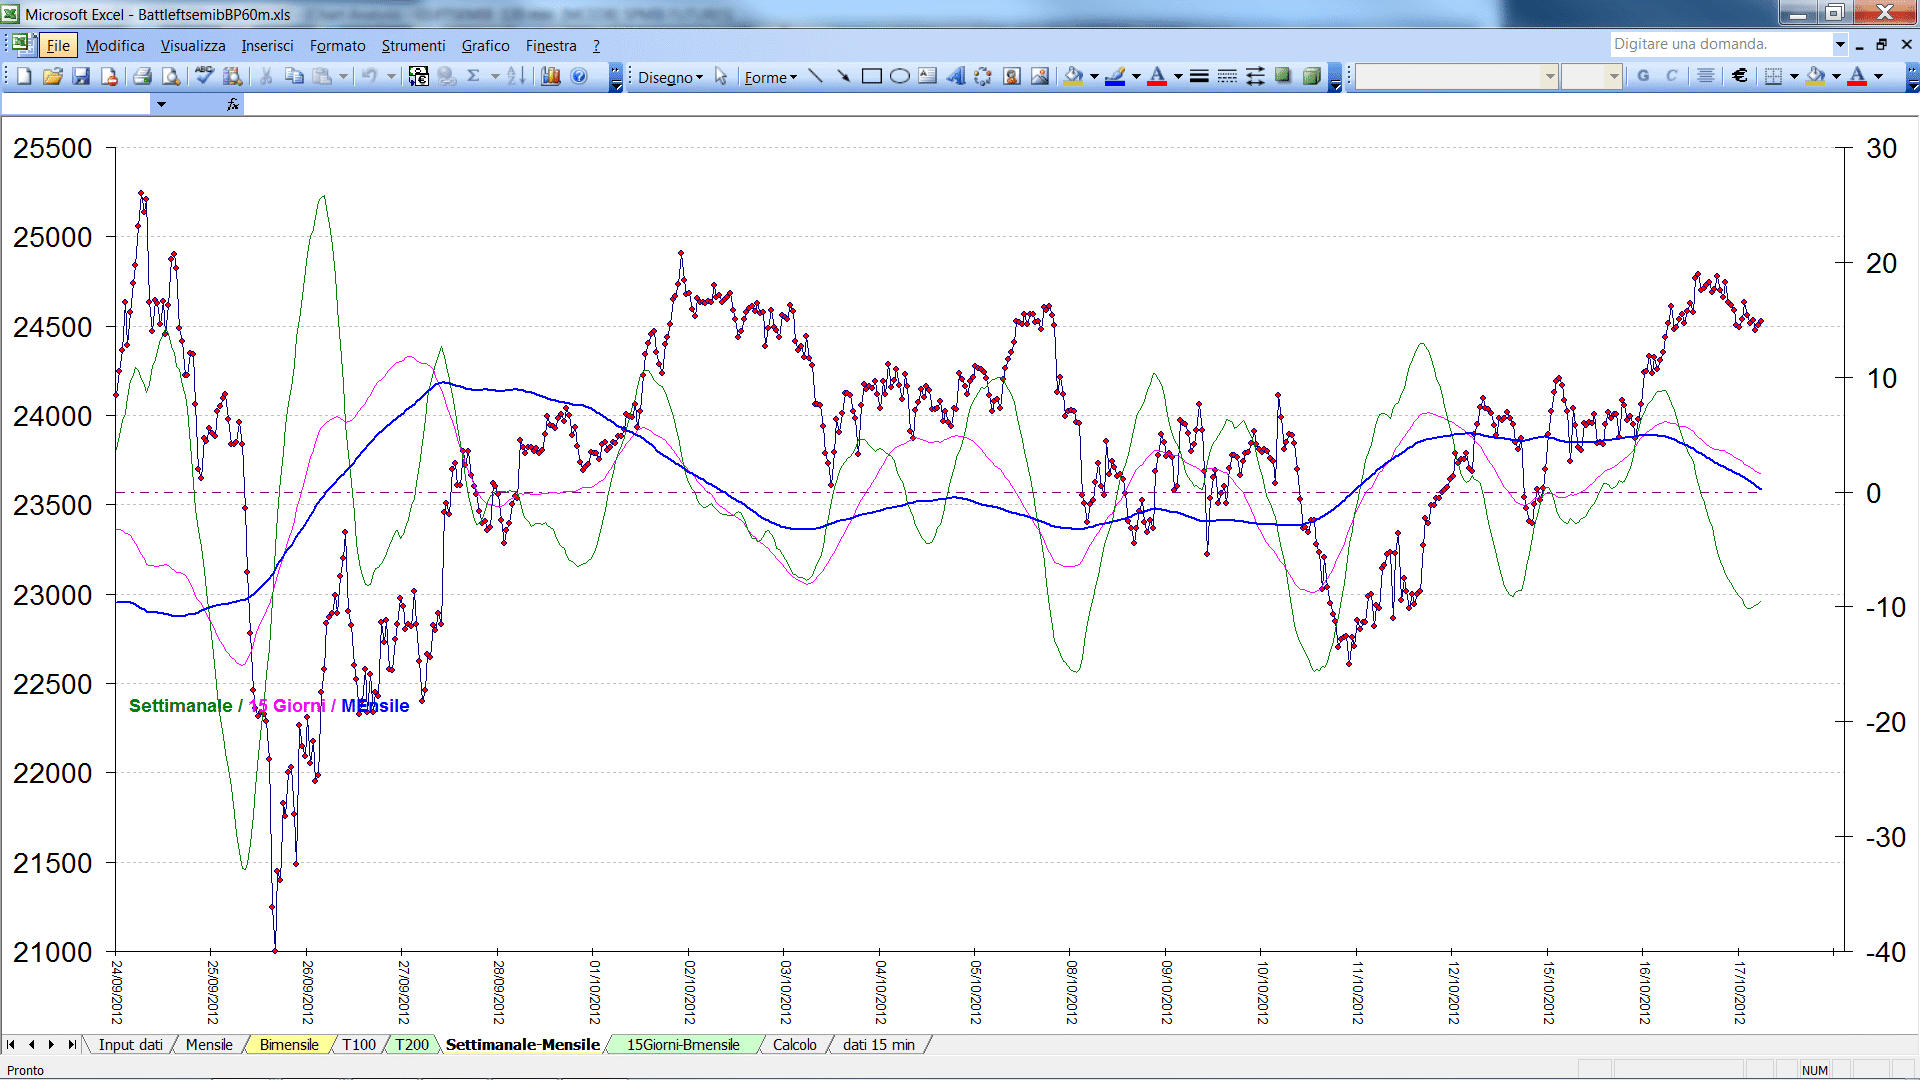The width and height of the screenshot is (1920, 1080).
Task: Create a new blank workbook
Action: click(x=24, y=76)
